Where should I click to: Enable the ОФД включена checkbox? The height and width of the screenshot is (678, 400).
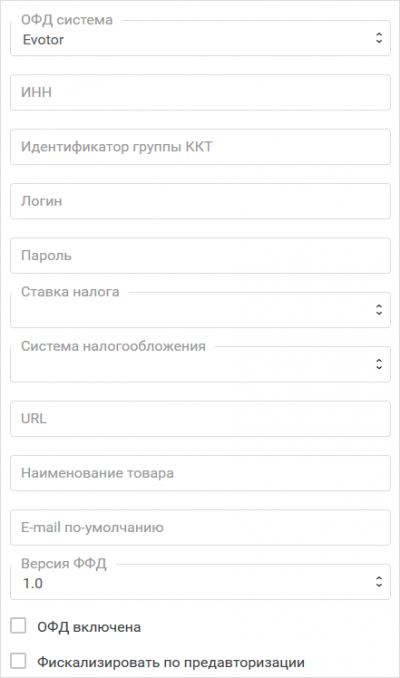click(18, 626)
